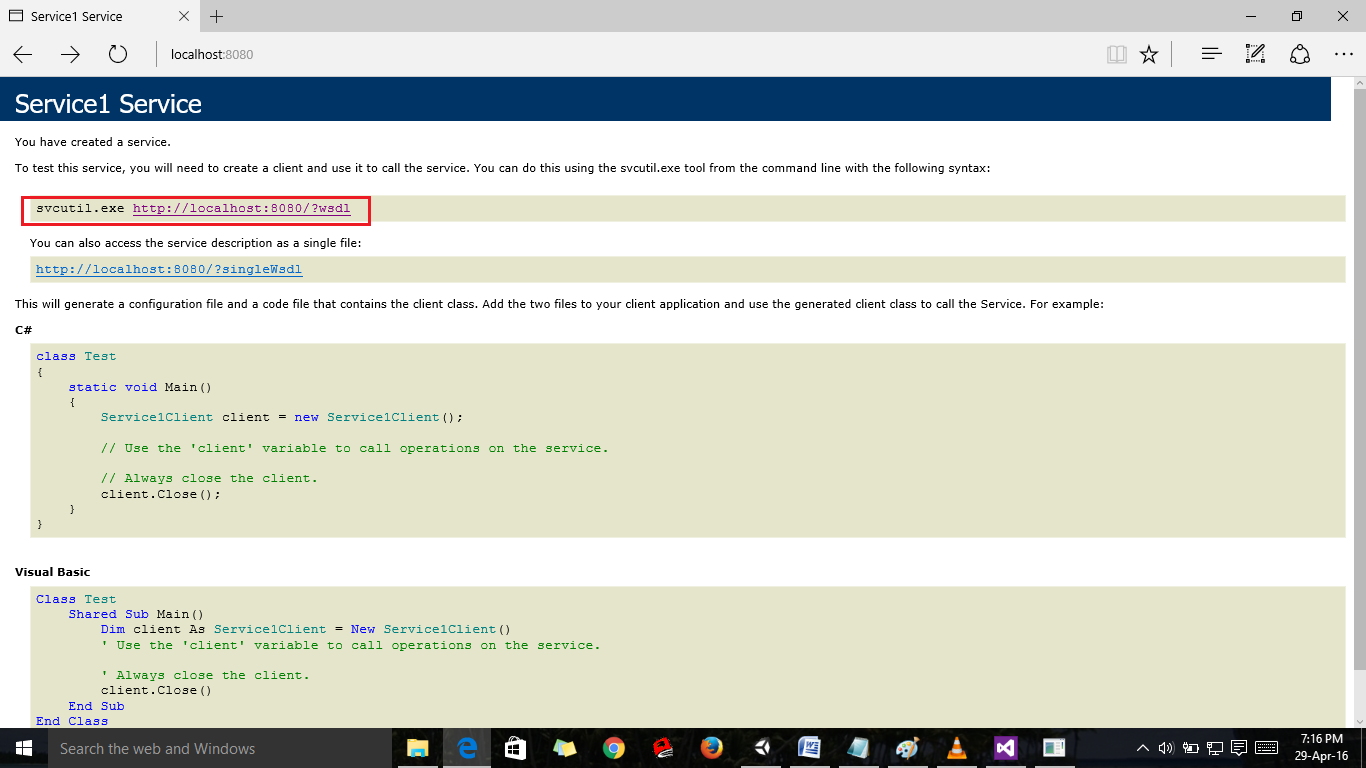Click the 'You have created a service.' text
1366x768 pixels.
(x=93, y=142)
